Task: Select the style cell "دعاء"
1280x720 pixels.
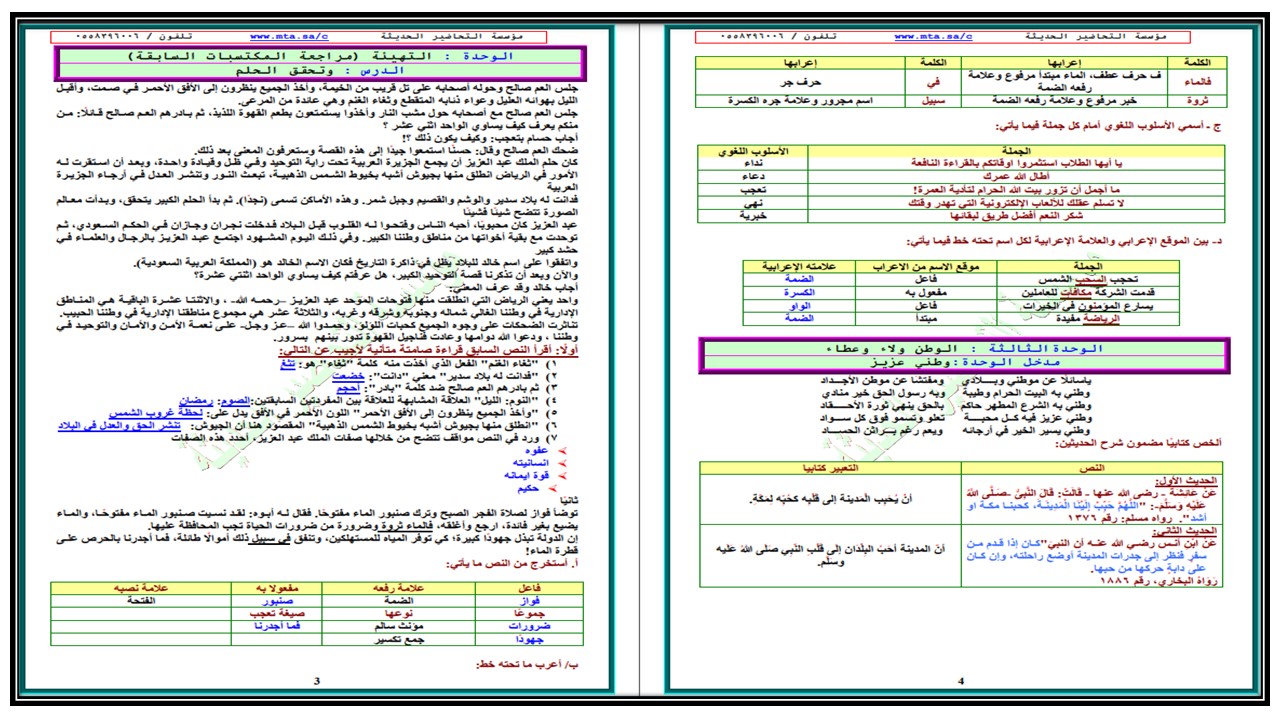Action: tap(753, 176)
